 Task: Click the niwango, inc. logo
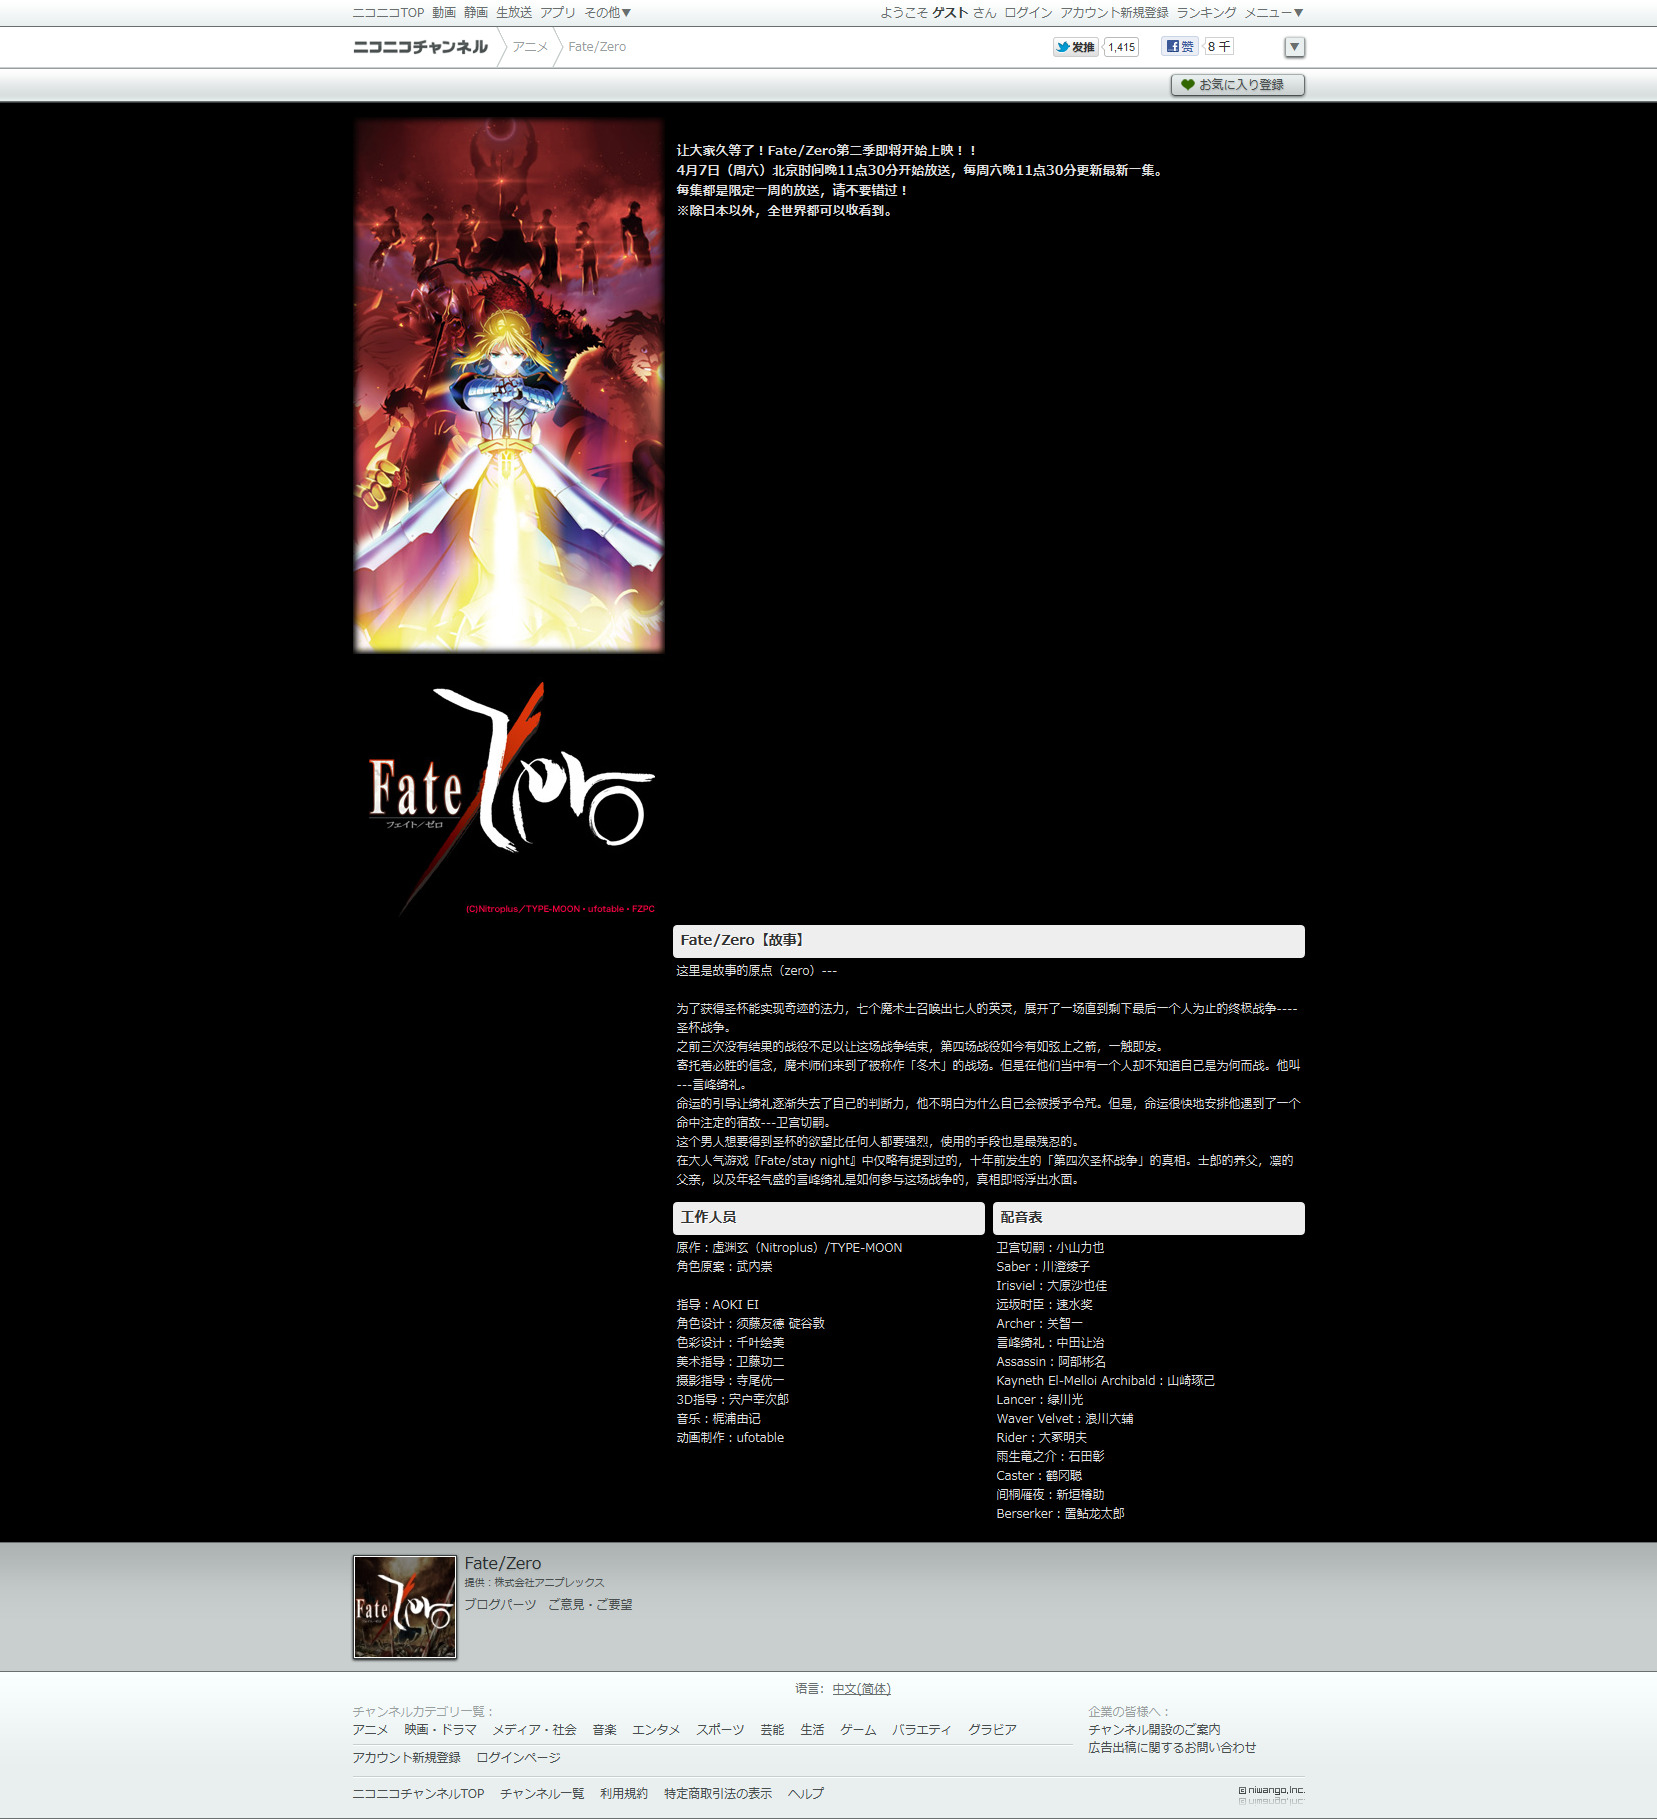[x=1272, y=1795]
